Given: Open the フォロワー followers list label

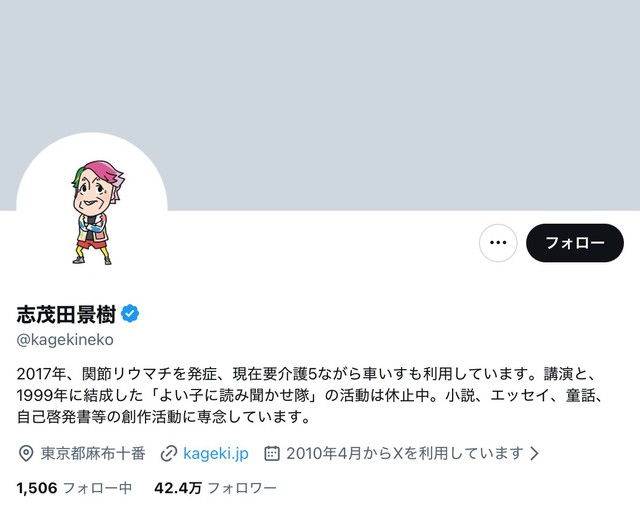Looking at the screenshot, I should click(x=242, y=488).
